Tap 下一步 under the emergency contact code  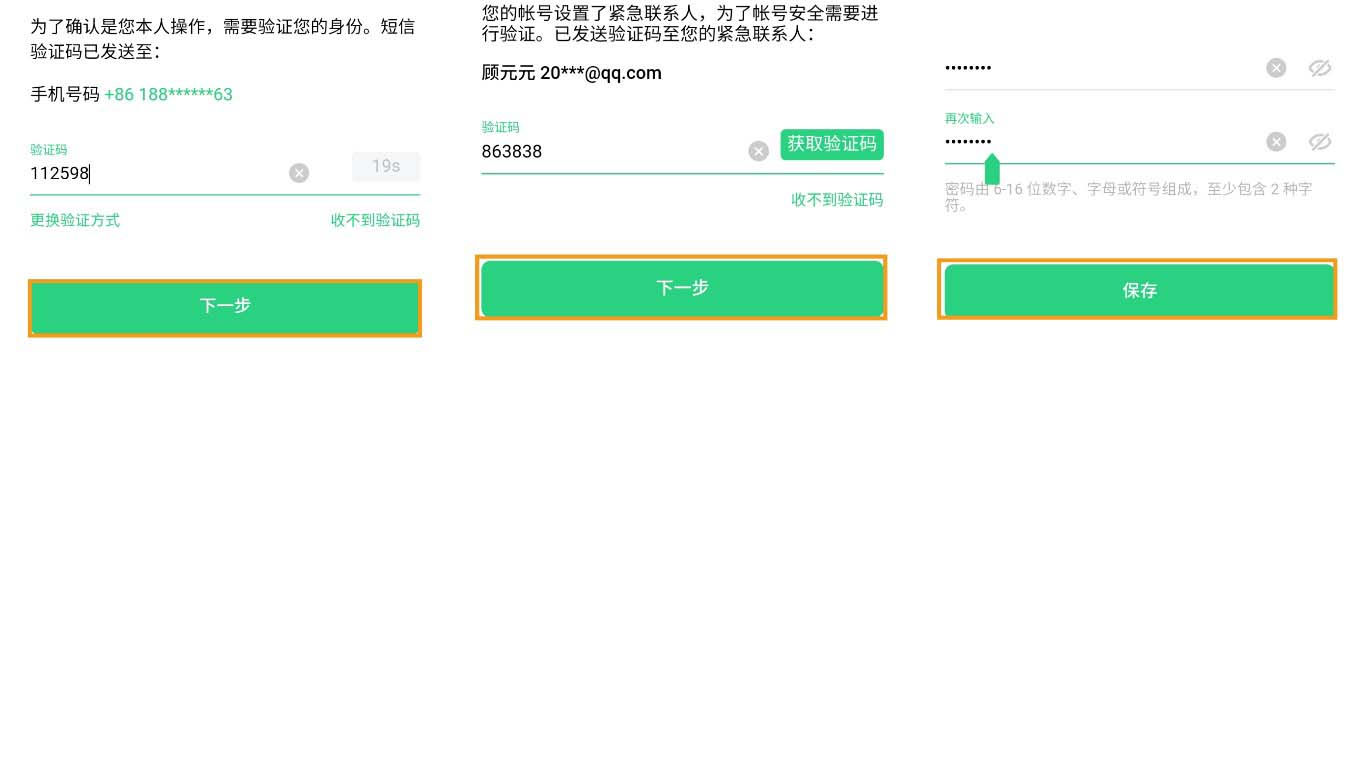682,288
